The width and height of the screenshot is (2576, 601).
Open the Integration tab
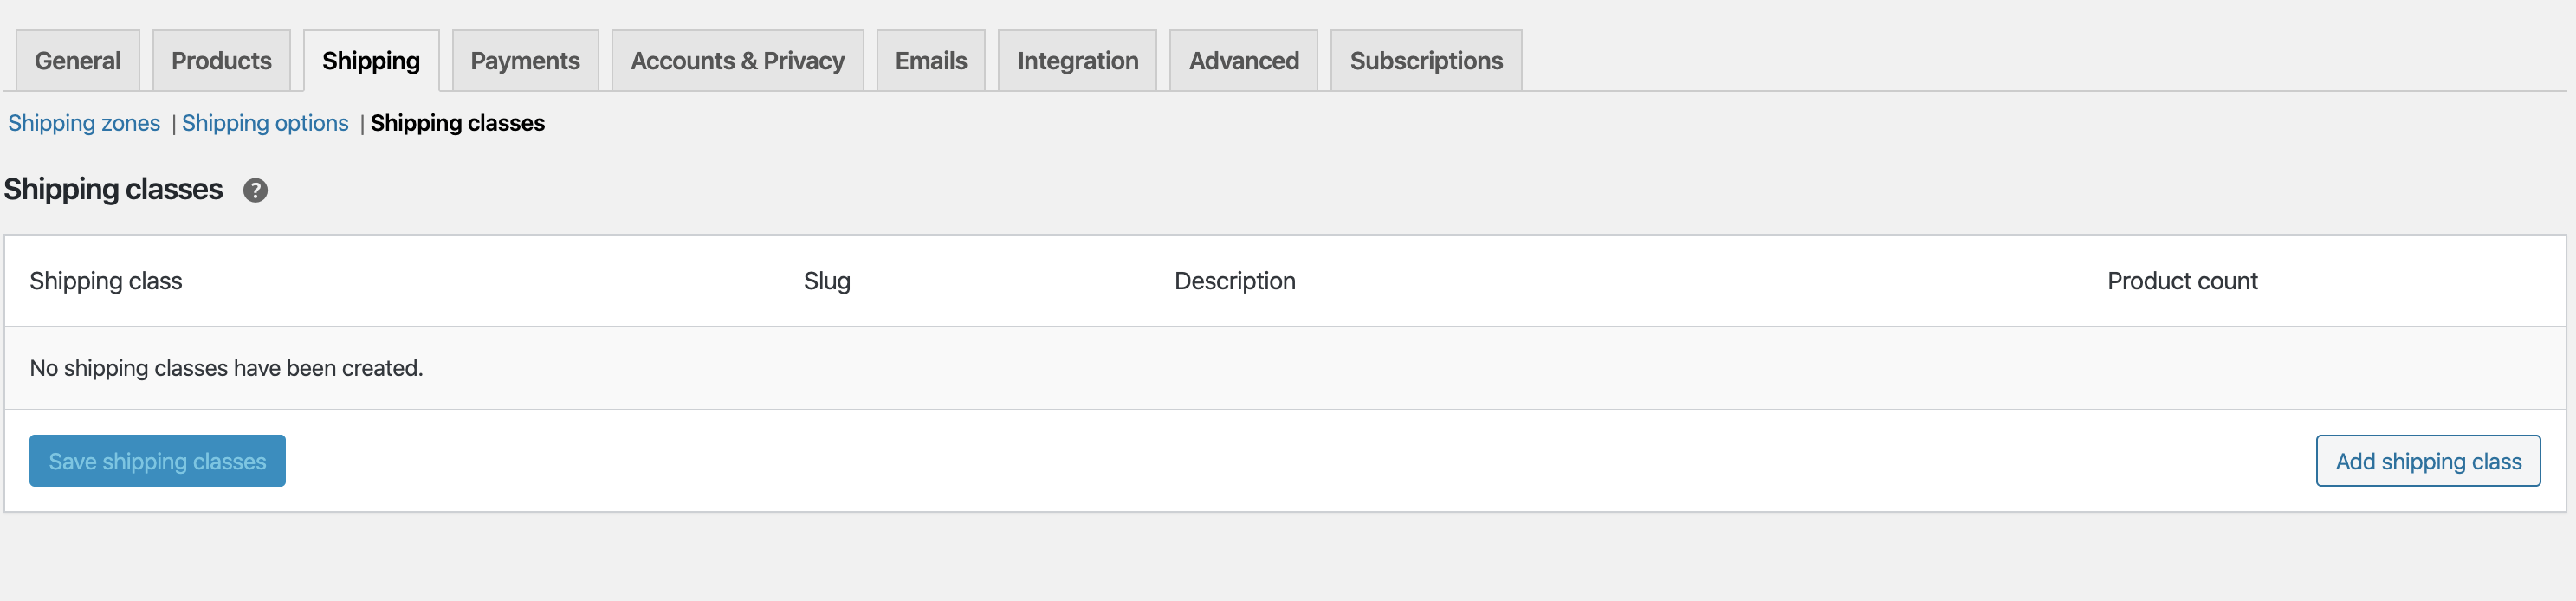[1077, 61]
